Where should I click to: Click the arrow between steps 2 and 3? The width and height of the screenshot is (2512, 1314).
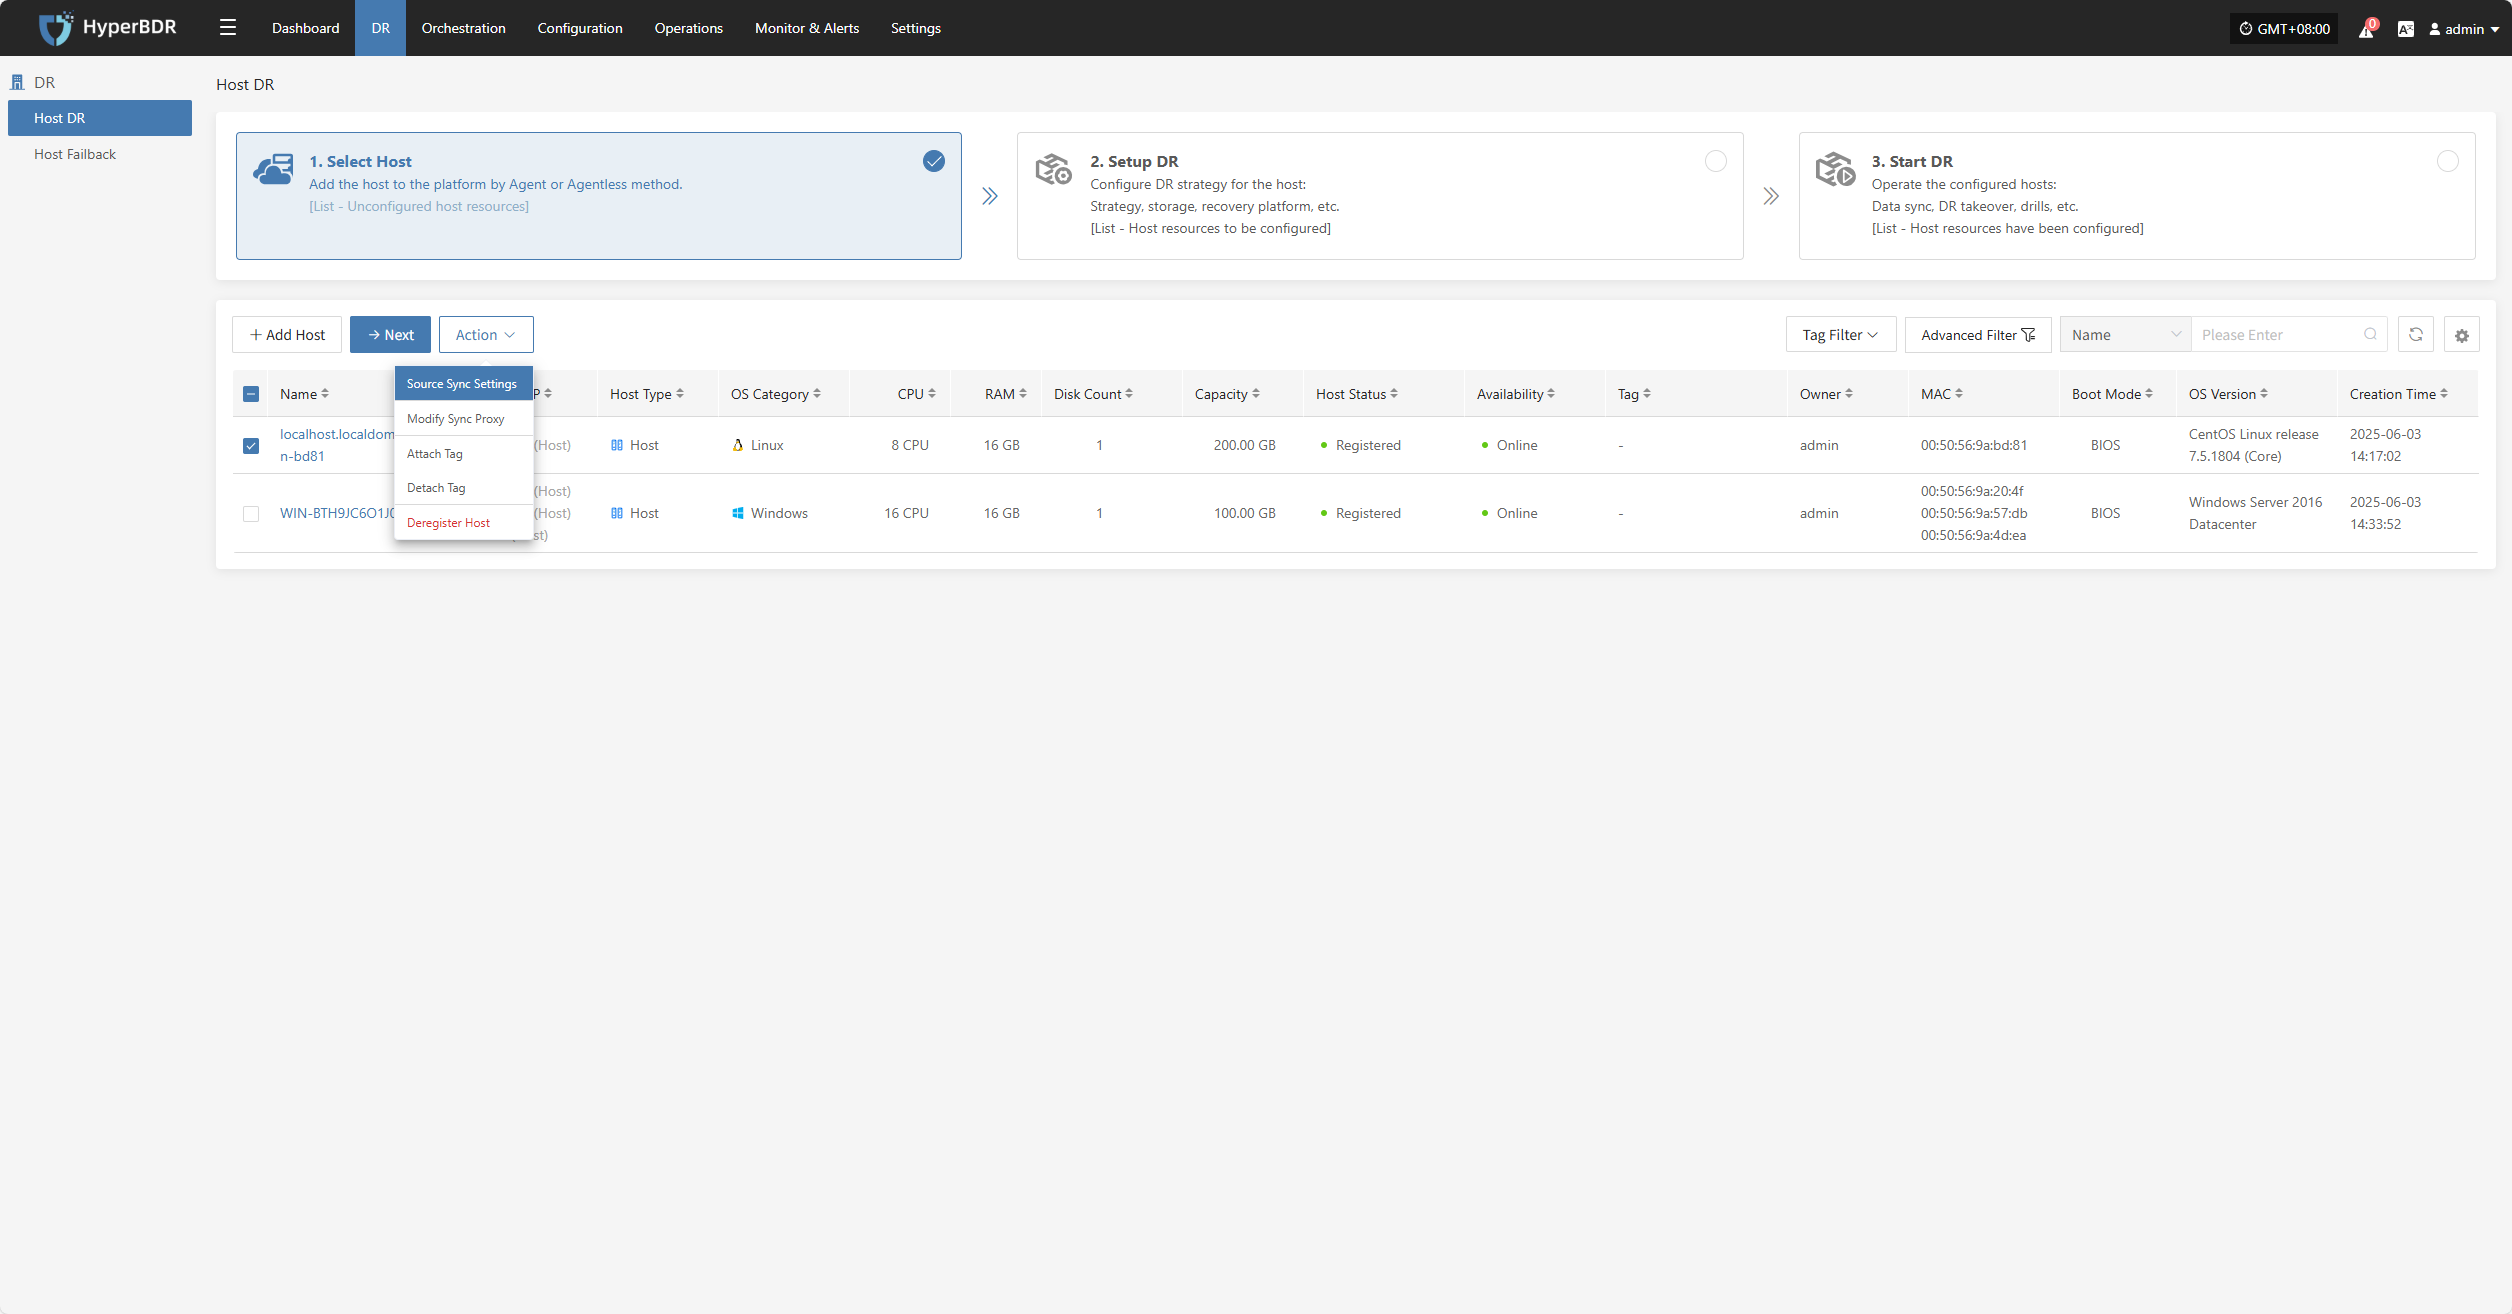pyautogui.click(x=1771, y=196)
